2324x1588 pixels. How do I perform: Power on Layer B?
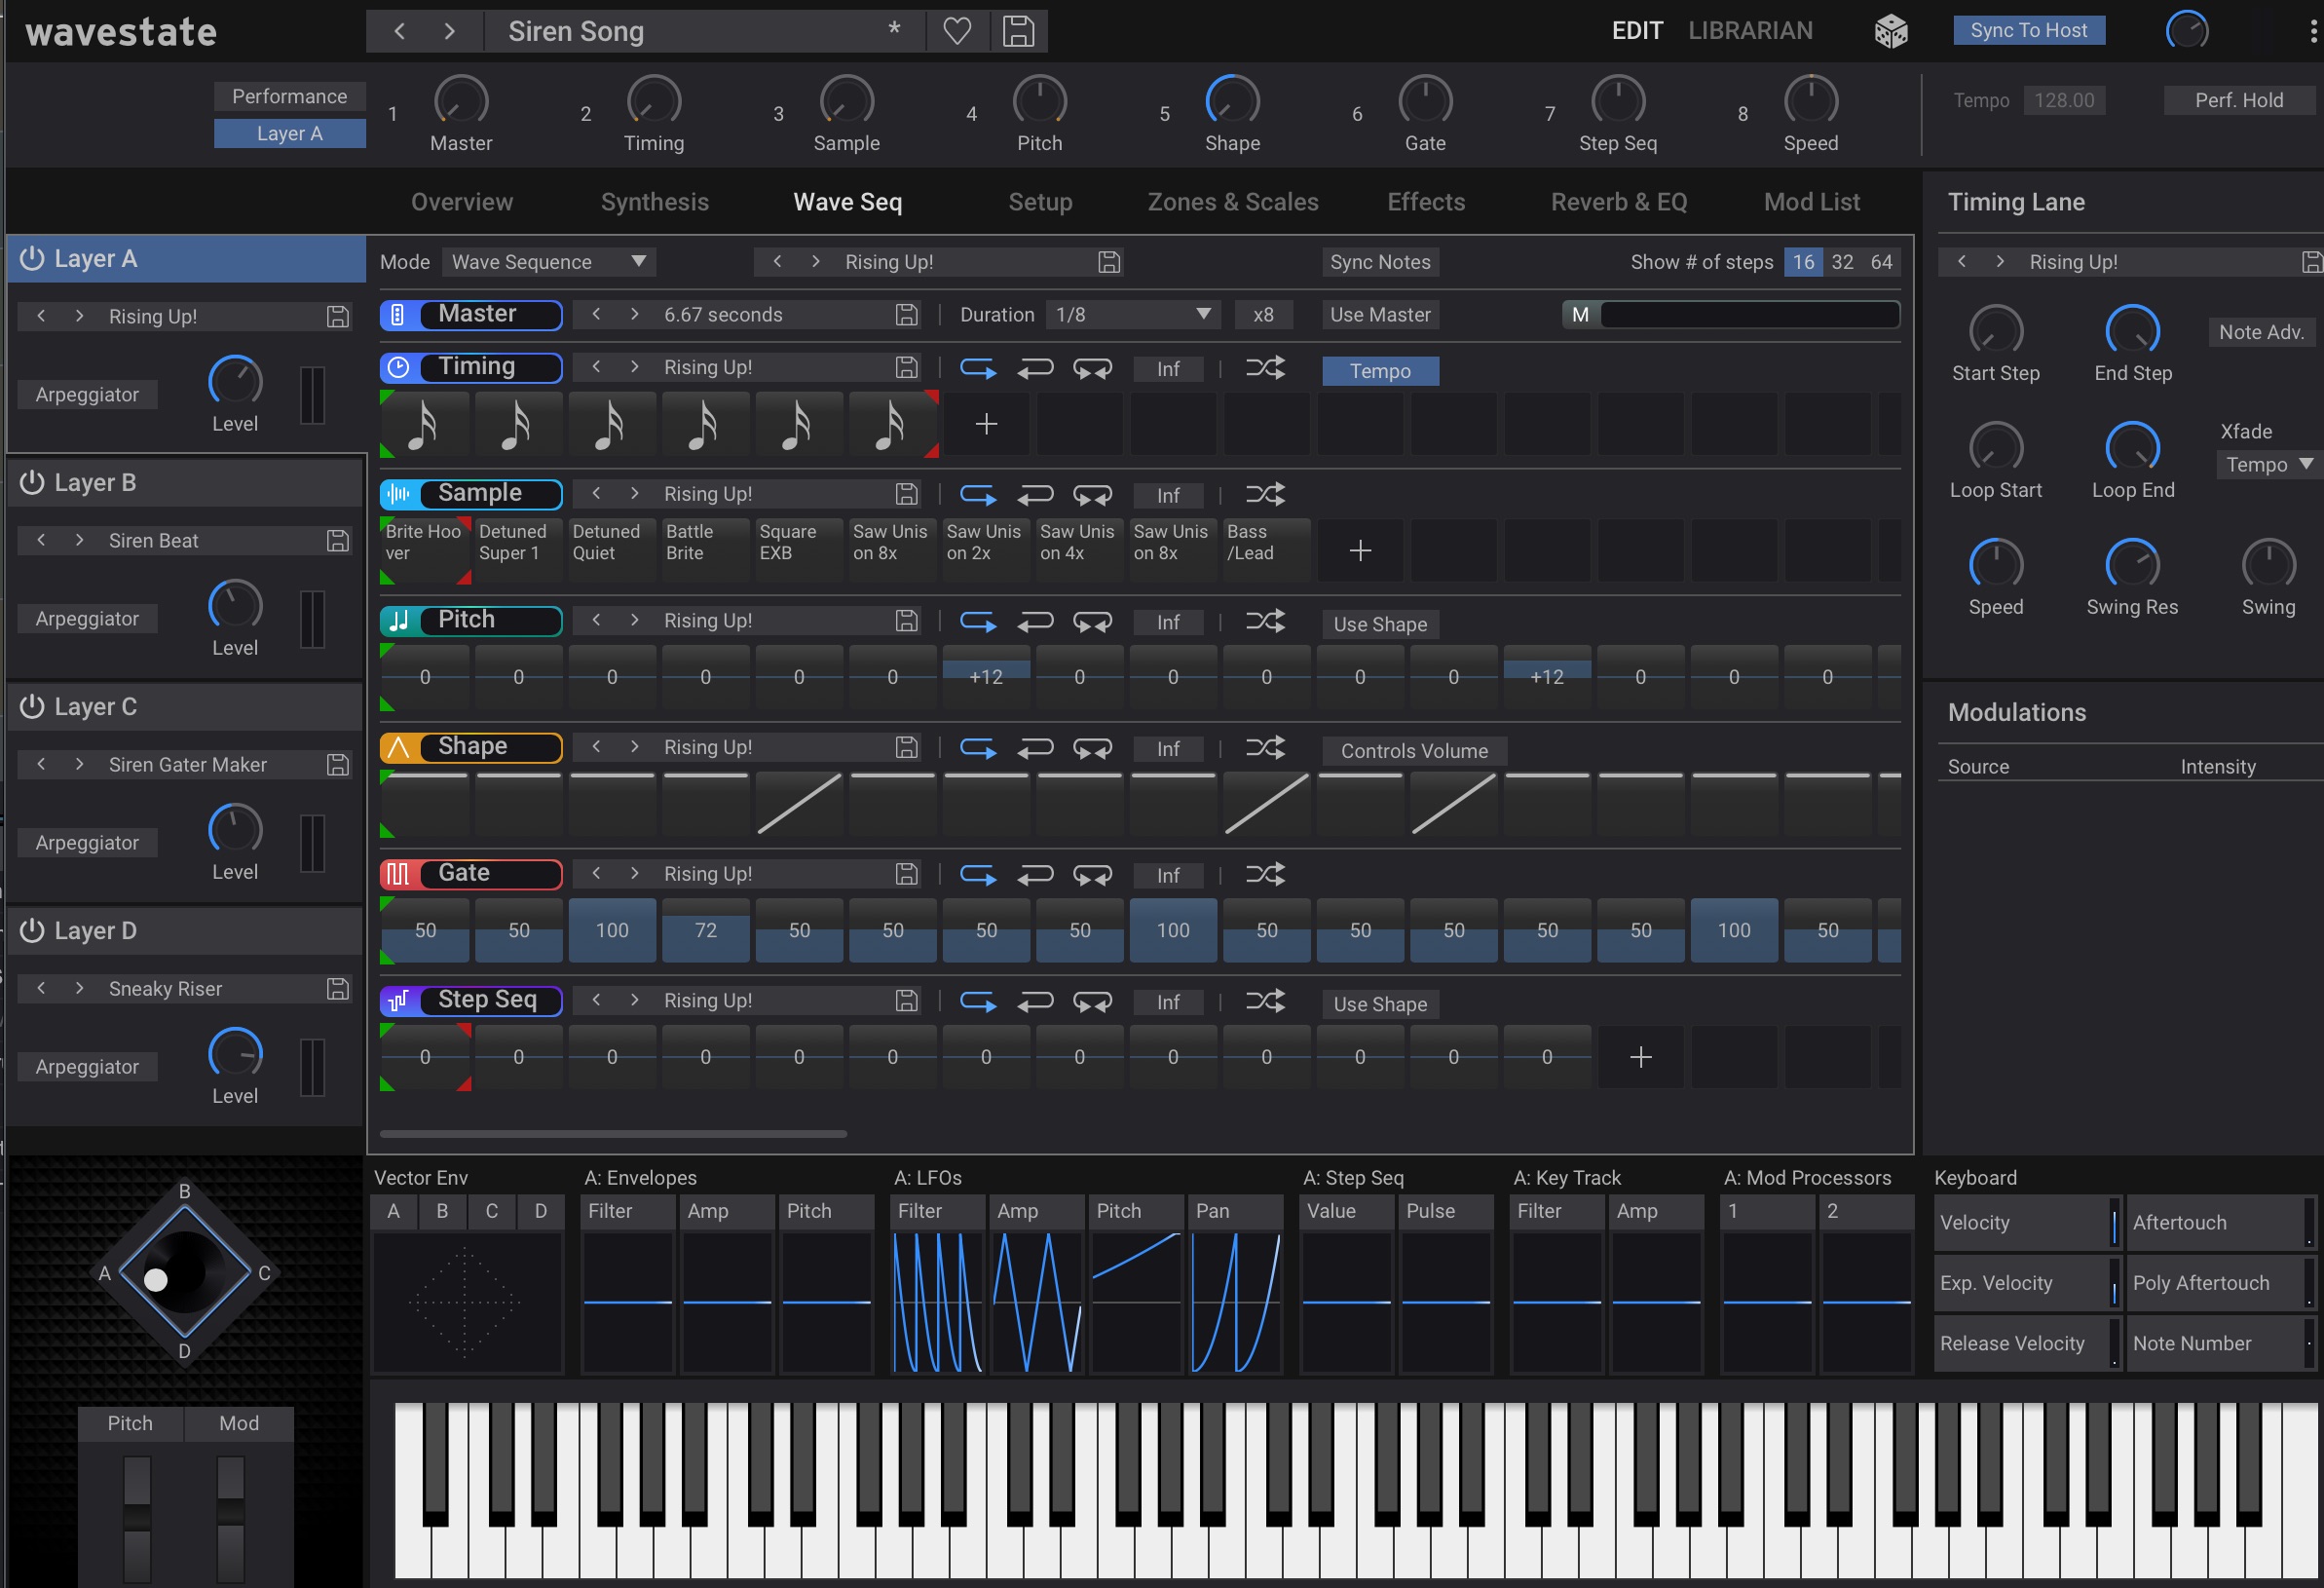pos(31,482)
